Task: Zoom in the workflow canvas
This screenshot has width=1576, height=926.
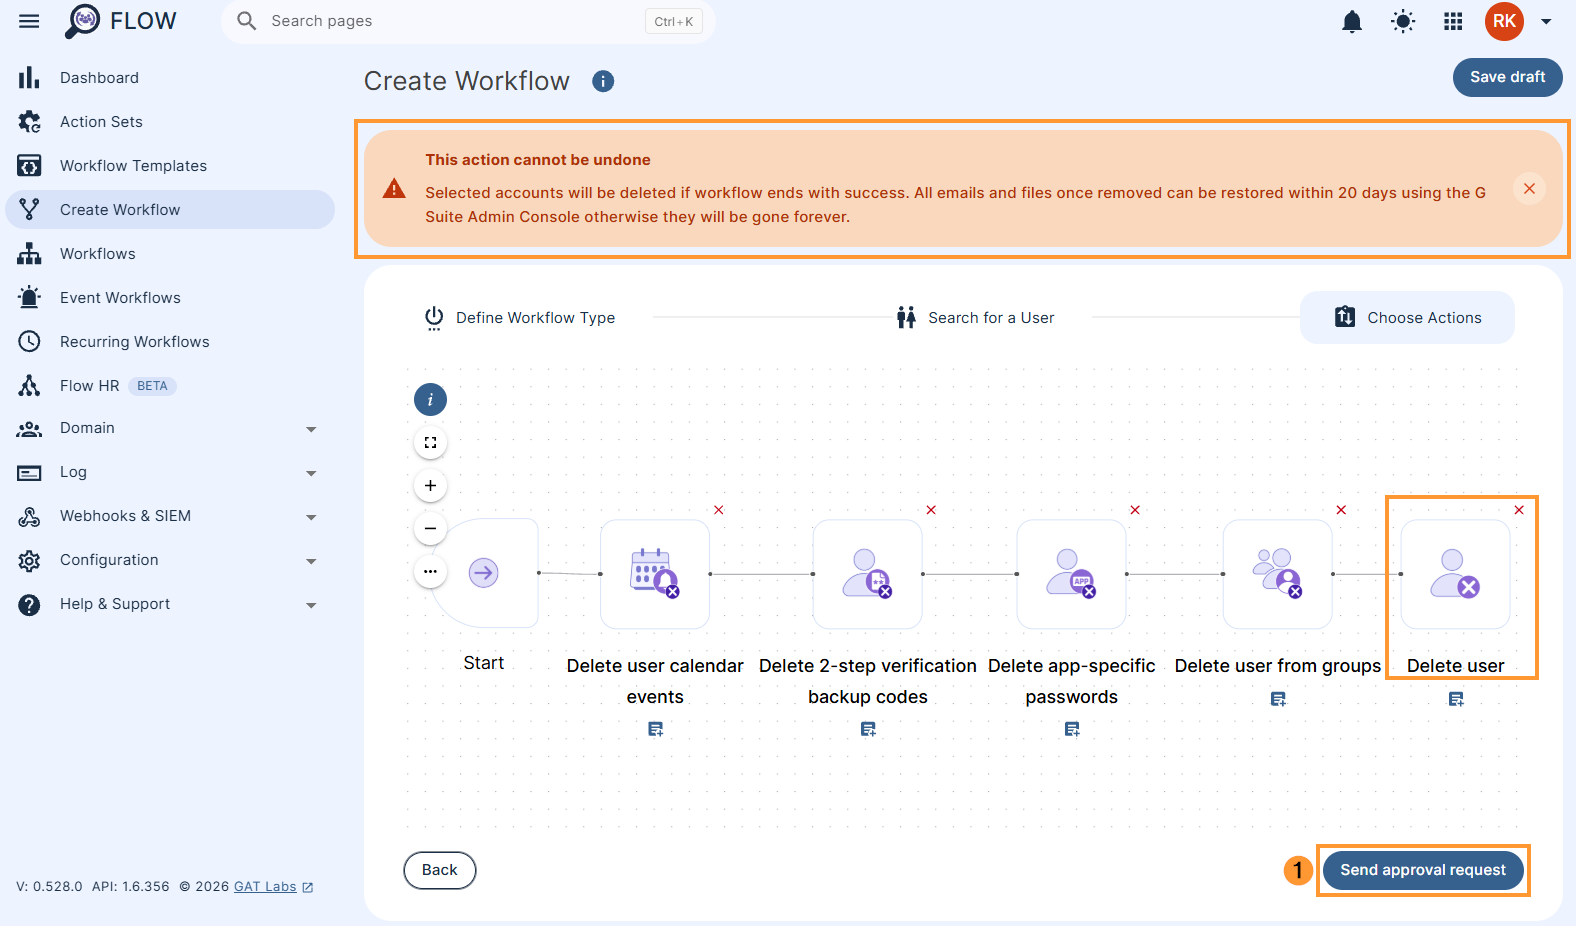Action: (430, 486)
